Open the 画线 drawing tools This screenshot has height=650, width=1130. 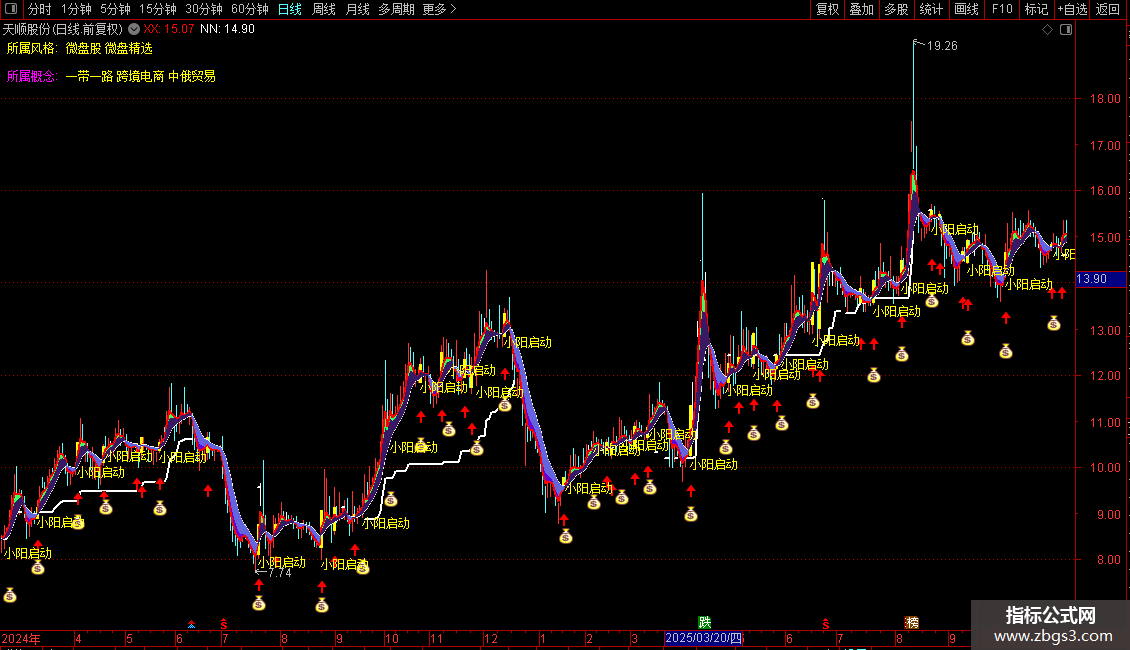966,9
